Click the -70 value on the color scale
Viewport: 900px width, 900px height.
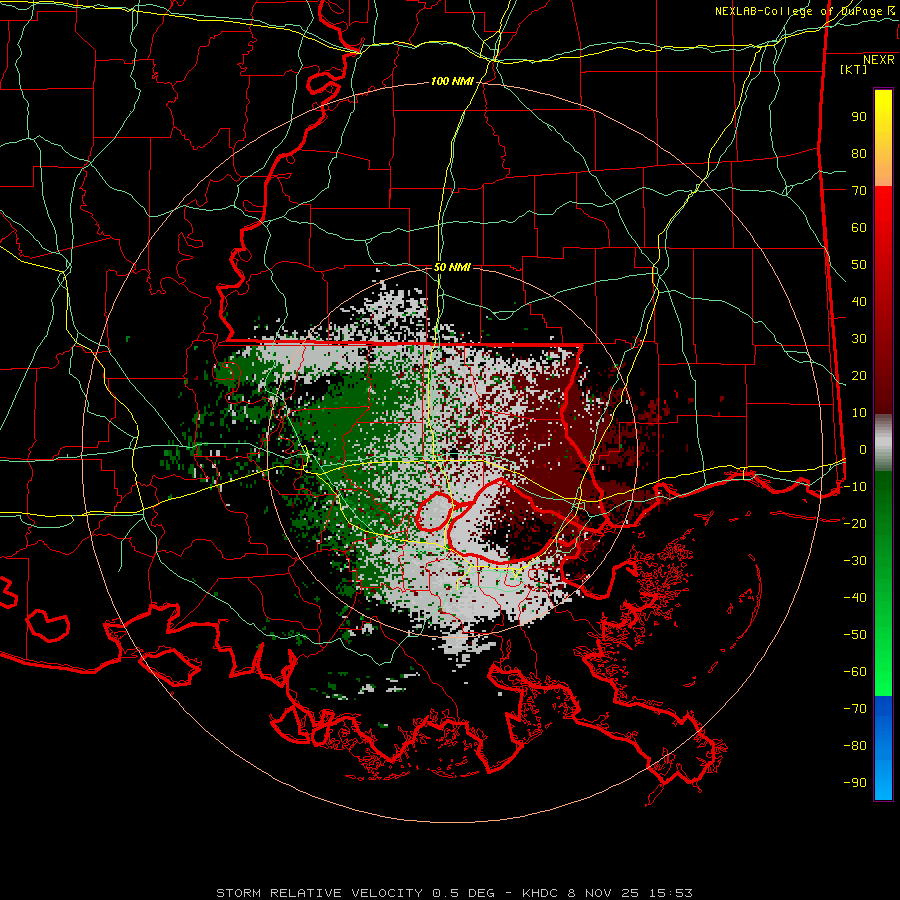pyautogui.click(x=855, y=709)
